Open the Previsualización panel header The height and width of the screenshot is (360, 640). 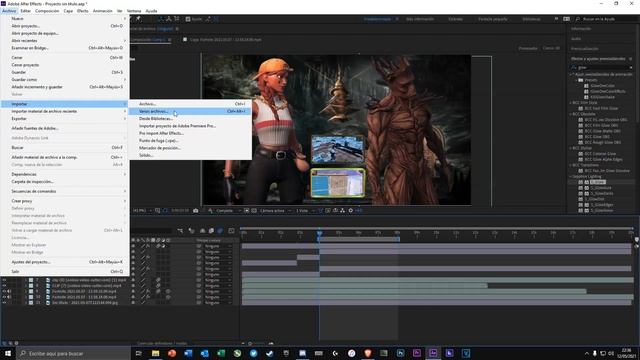(584, 49)
